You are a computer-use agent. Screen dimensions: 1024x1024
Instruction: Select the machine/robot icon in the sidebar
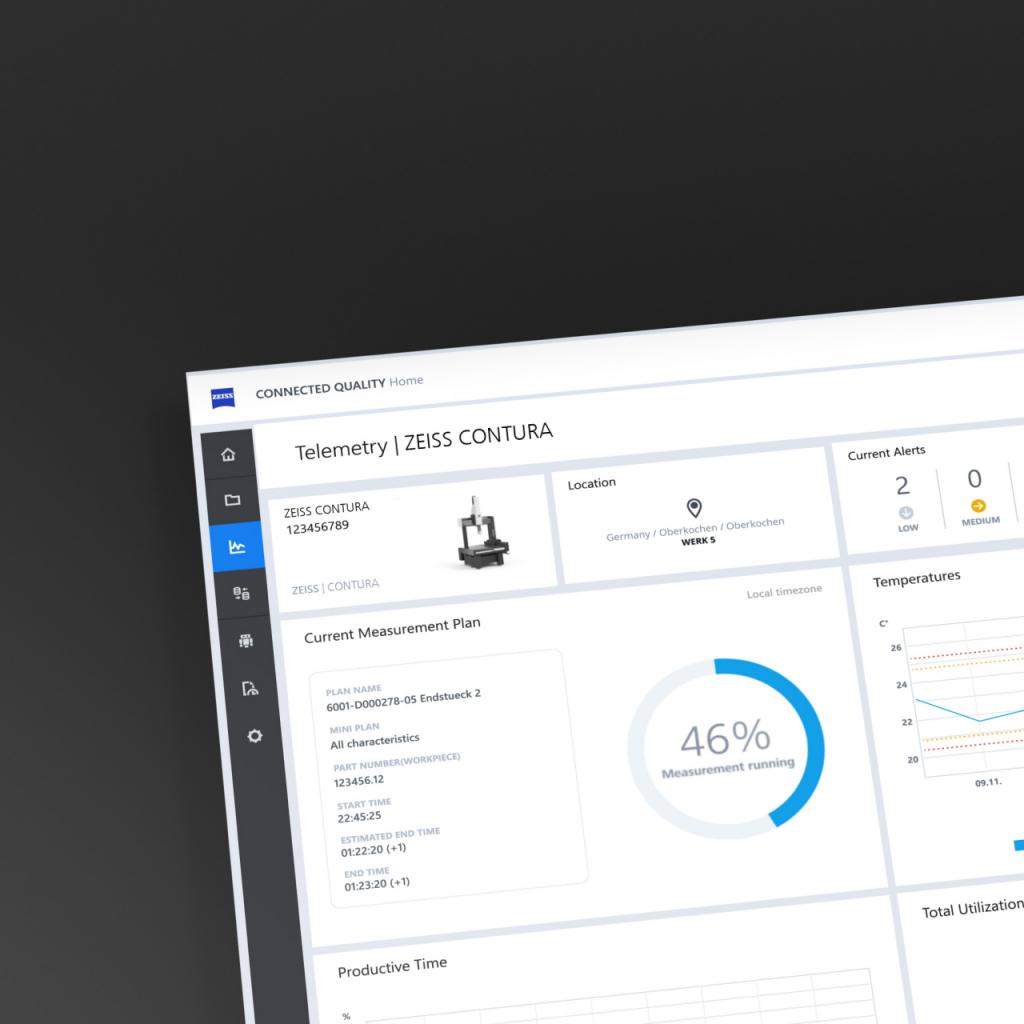[247, 641]
